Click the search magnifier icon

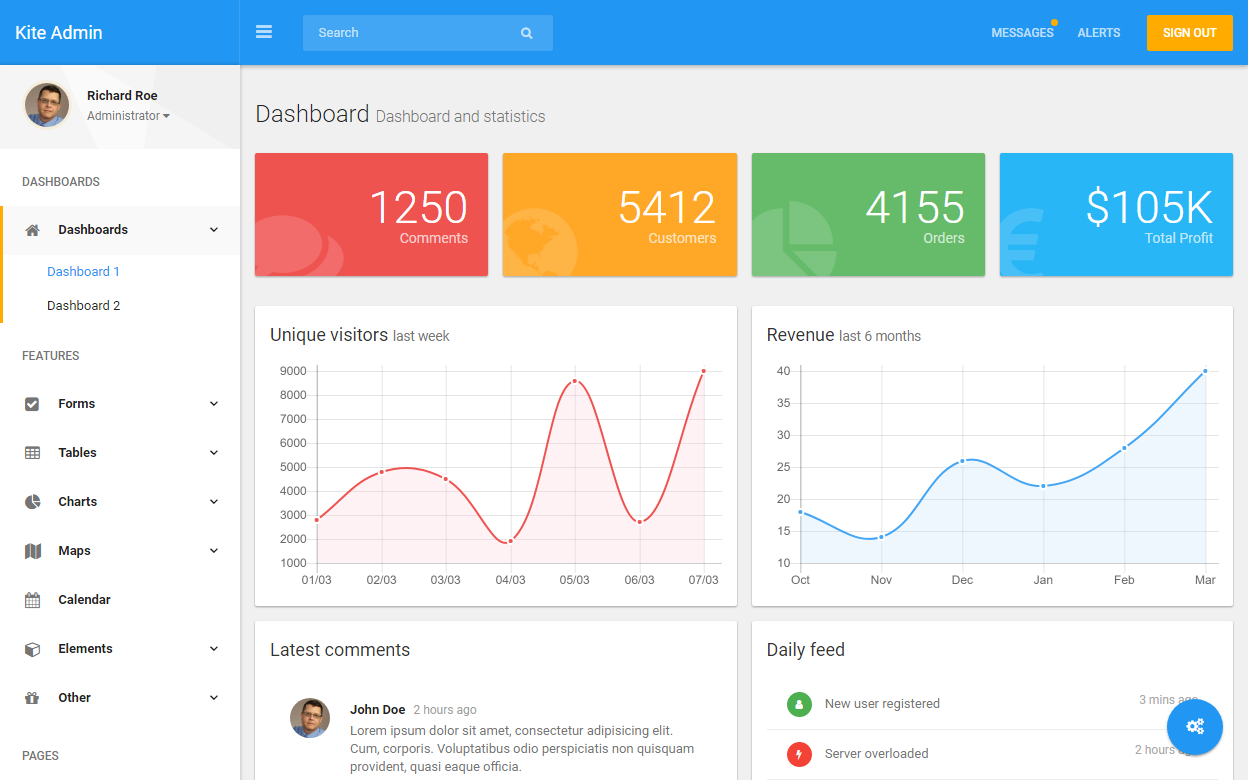(x=527, y=33)
